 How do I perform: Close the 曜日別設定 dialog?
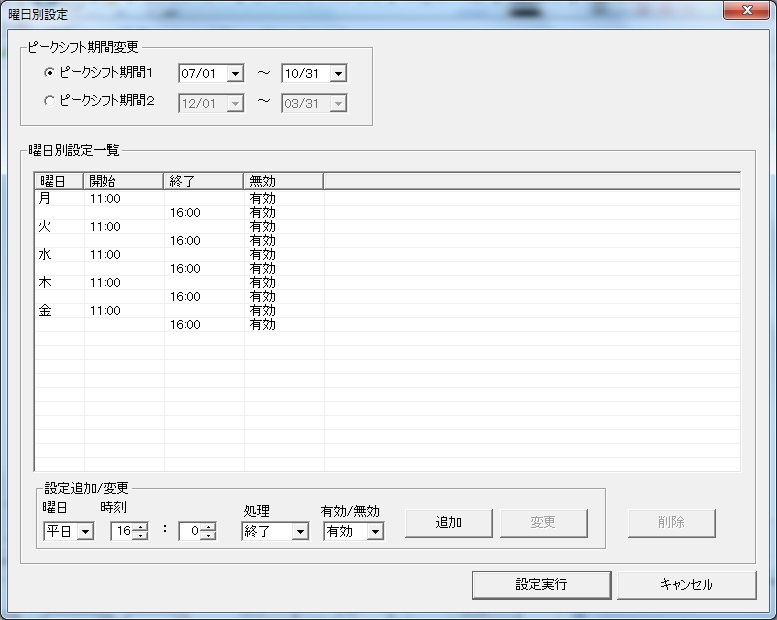coord(747,10)
